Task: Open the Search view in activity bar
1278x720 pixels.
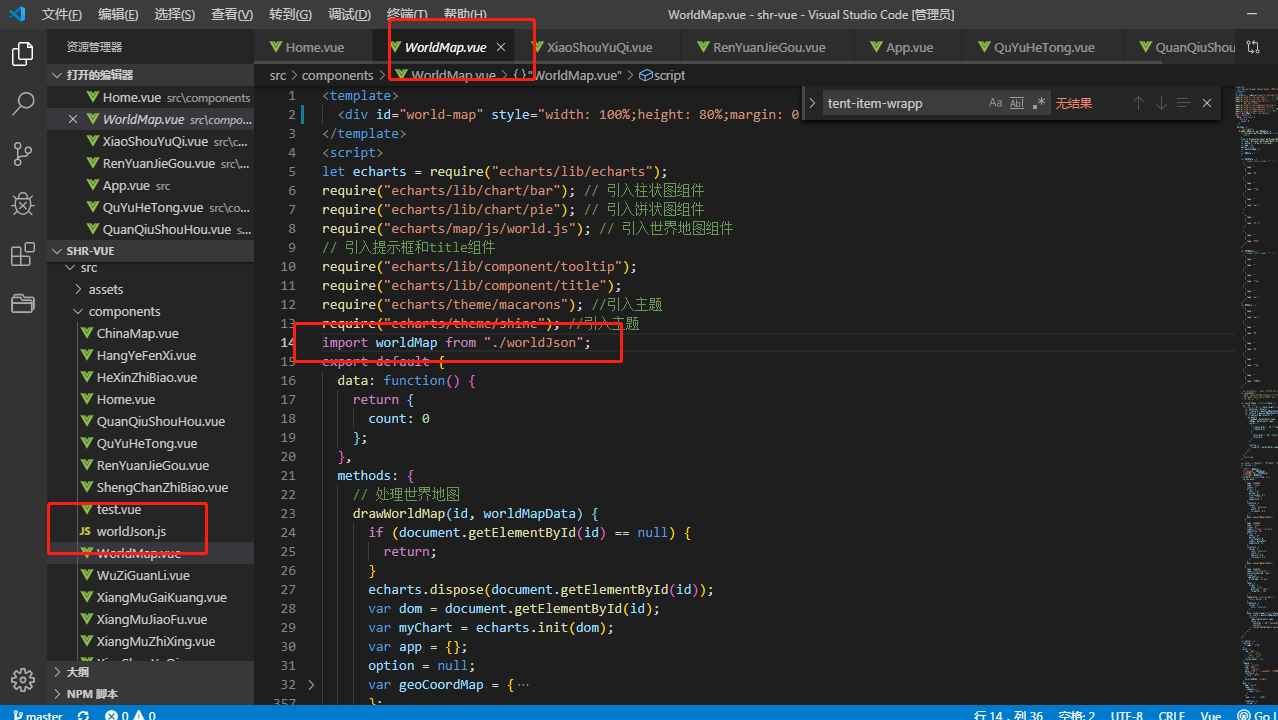Action: click(22, 103)
